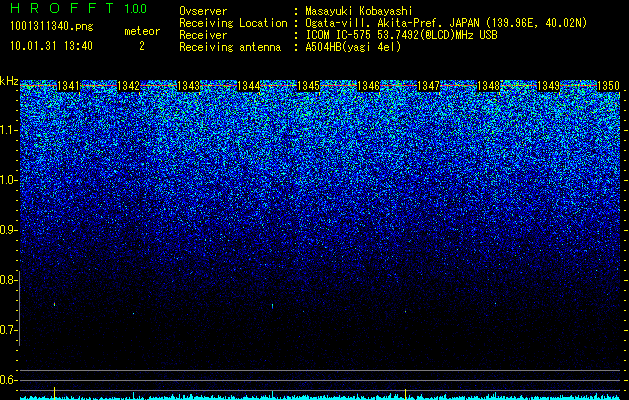Click the observer name Masayuki Kobayashi
The height and width of the screenshot is (400, 629).
[x=359, y=12]
